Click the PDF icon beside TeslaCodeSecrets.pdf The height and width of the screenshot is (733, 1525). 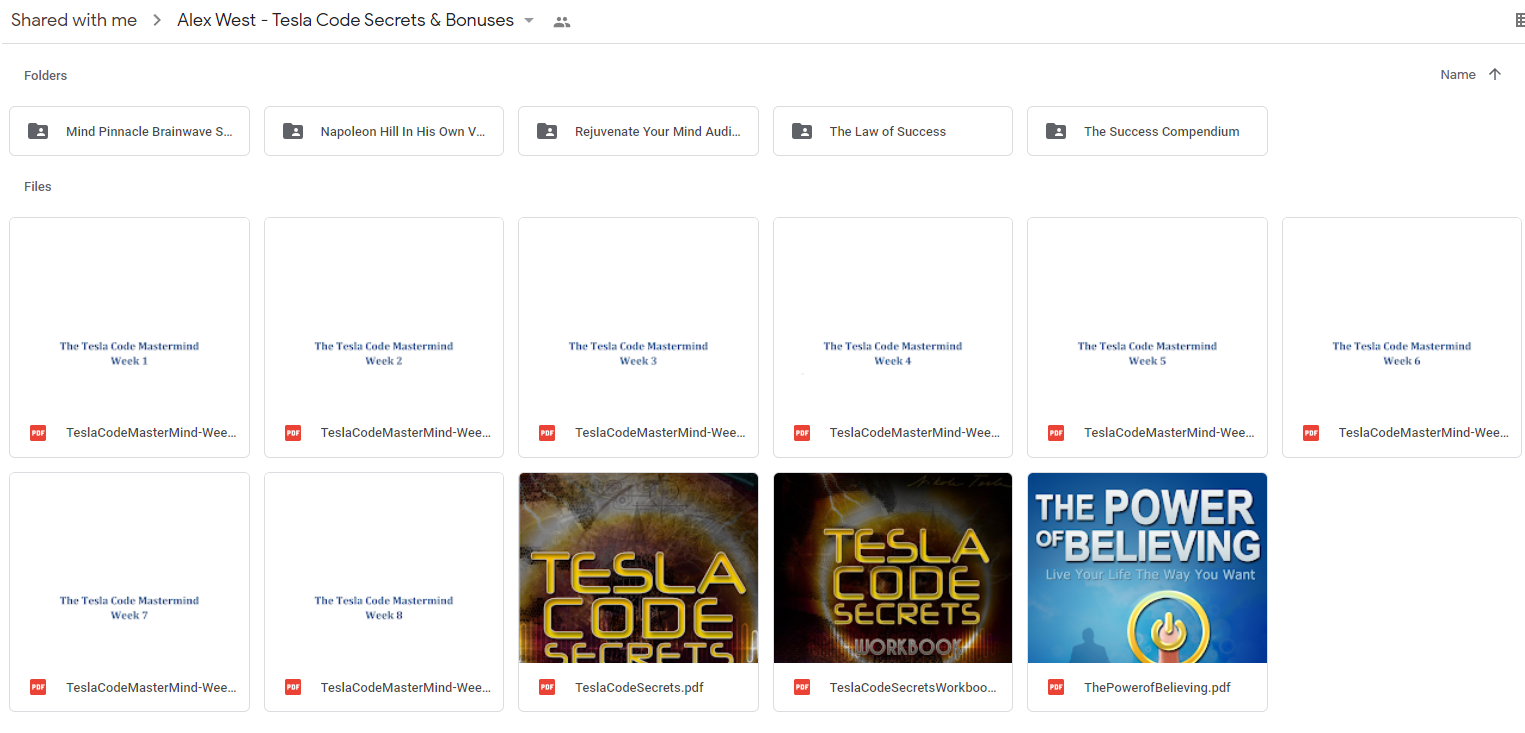point(547,687)
